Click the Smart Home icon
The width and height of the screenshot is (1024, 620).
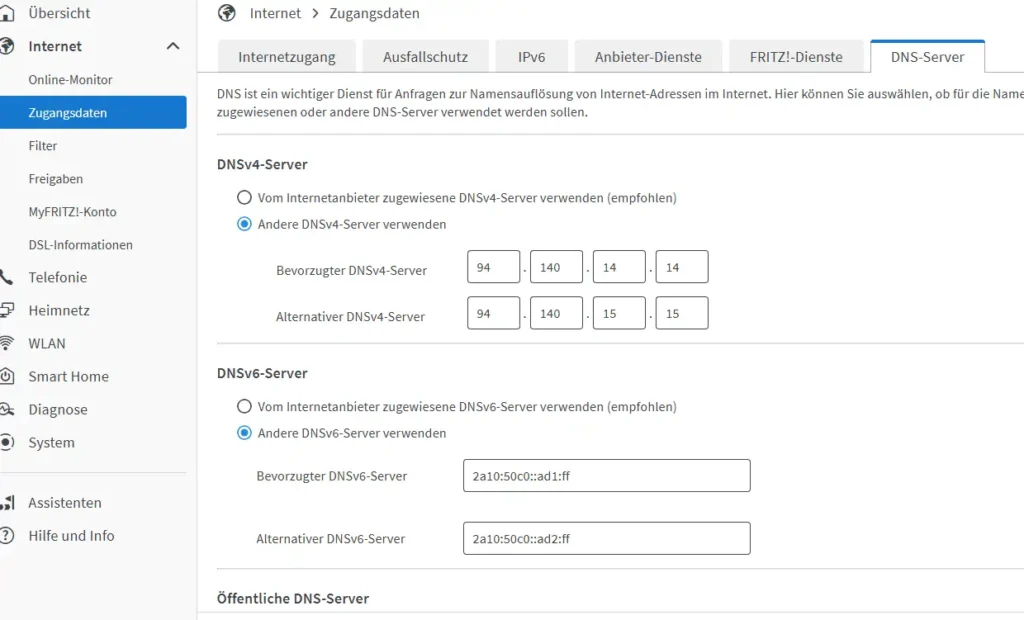coord(6,376)
